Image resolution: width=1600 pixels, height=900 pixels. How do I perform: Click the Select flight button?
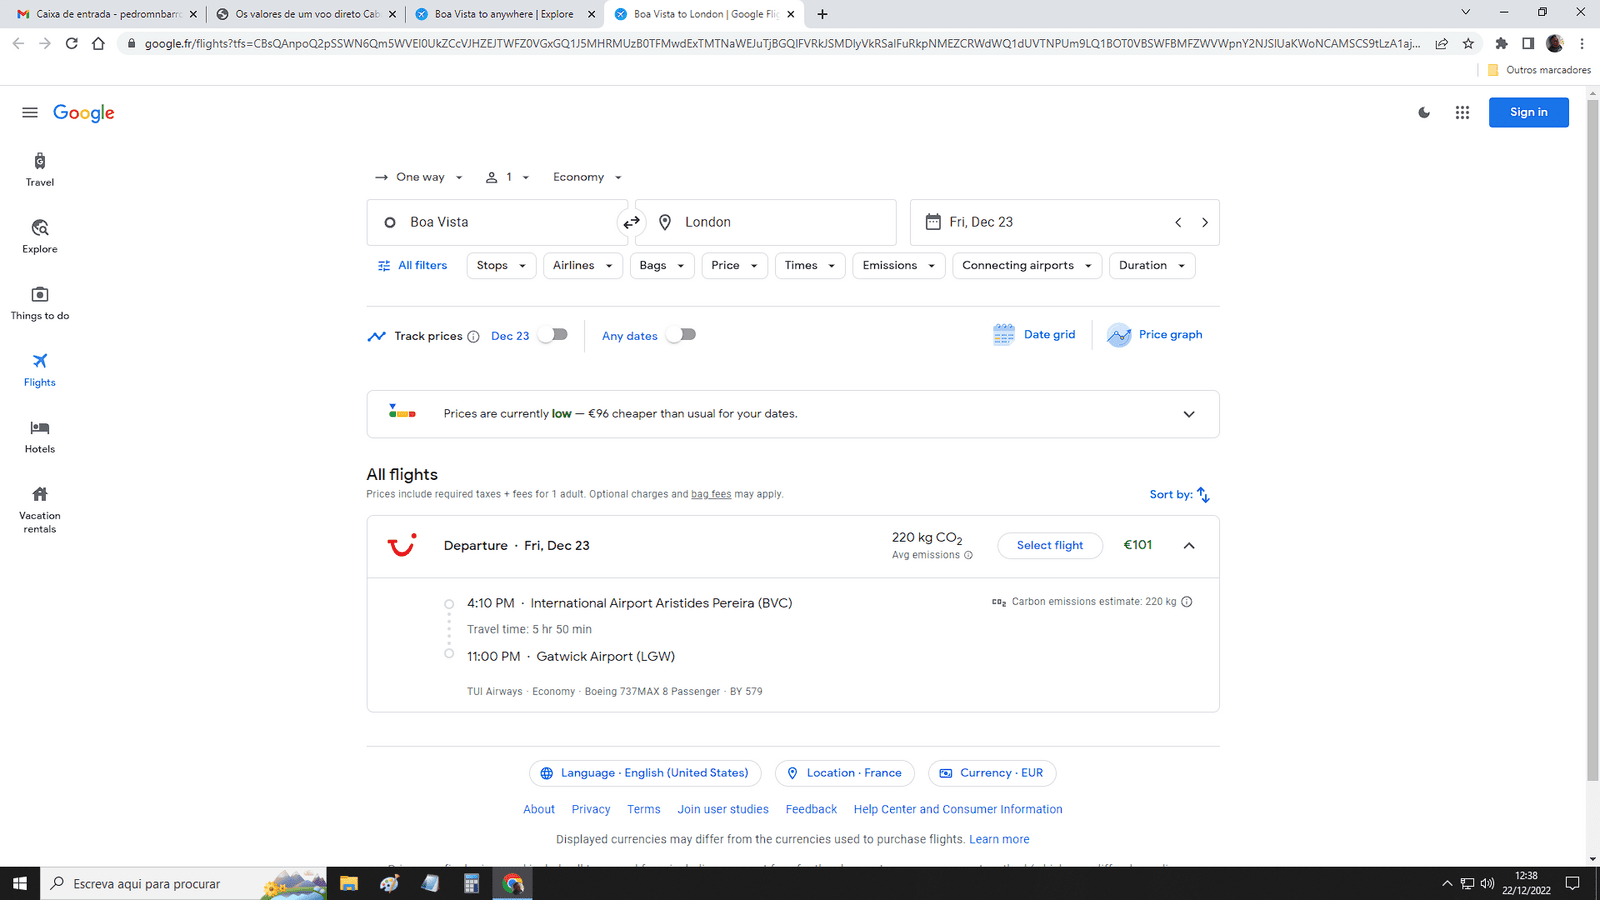click(1050, 546)
